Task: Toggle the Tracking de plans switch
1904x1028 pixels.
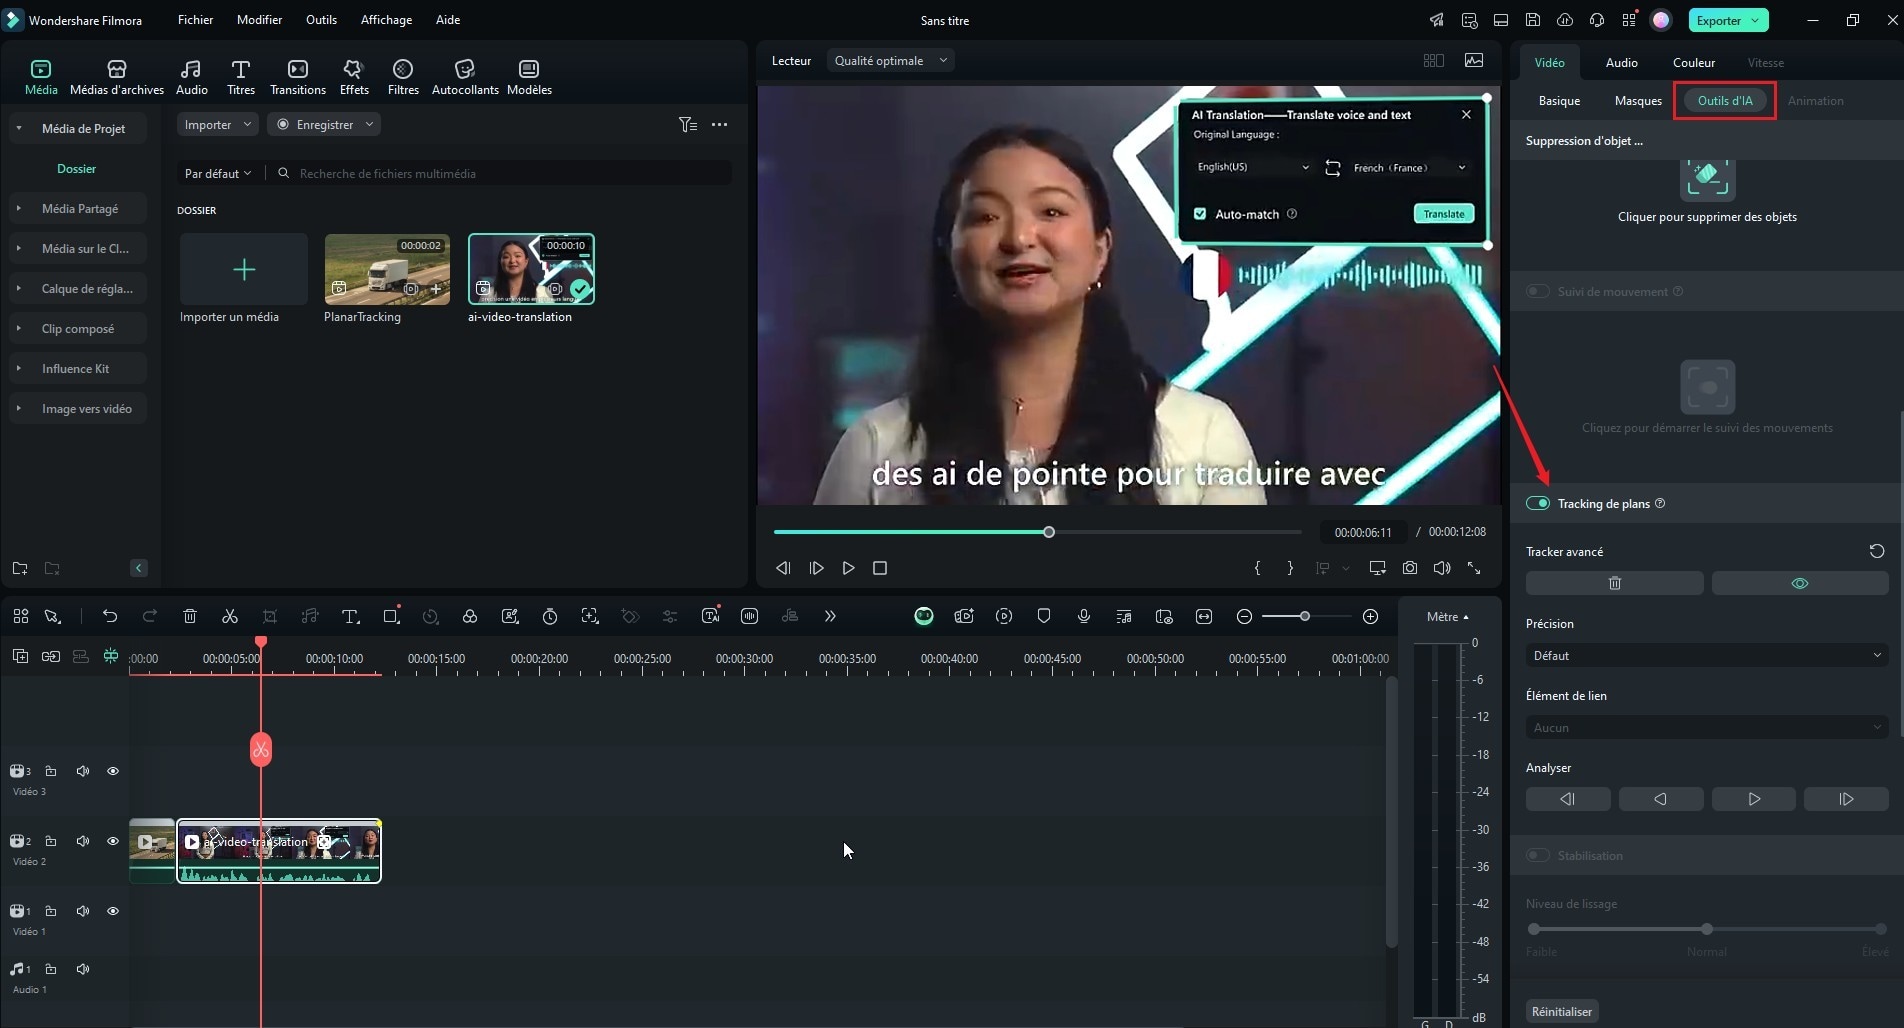Action: (1538, 503)
